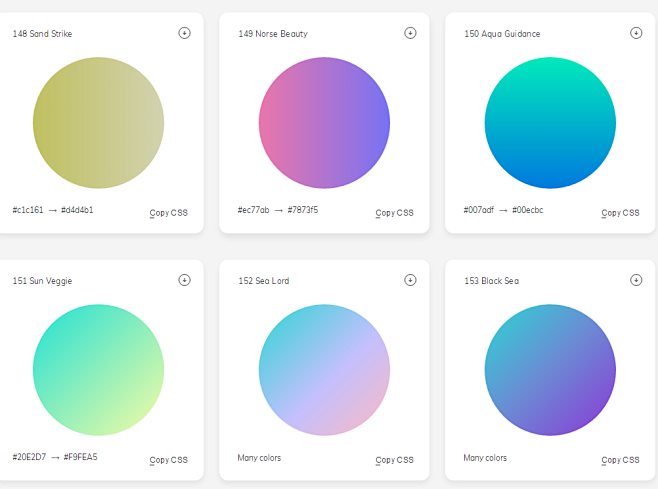The height and width of the screenshot is (489, 658).
Task: Select the Norse Beauty gradient circle
Action: [324, 123]
